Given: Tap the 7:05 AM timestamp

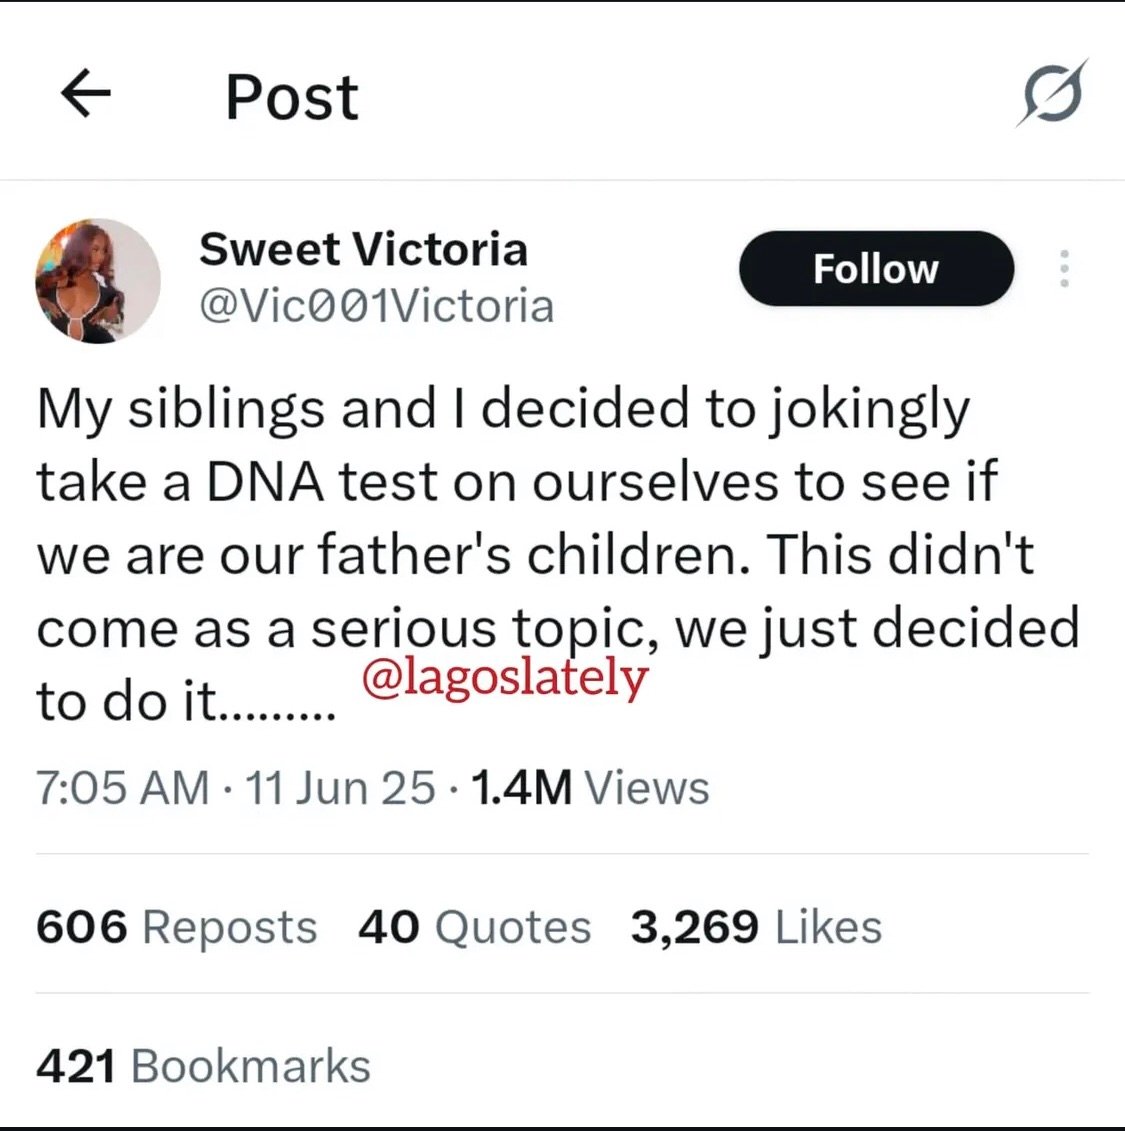Looking at the screenshot, I should click(x=123, y=788).
